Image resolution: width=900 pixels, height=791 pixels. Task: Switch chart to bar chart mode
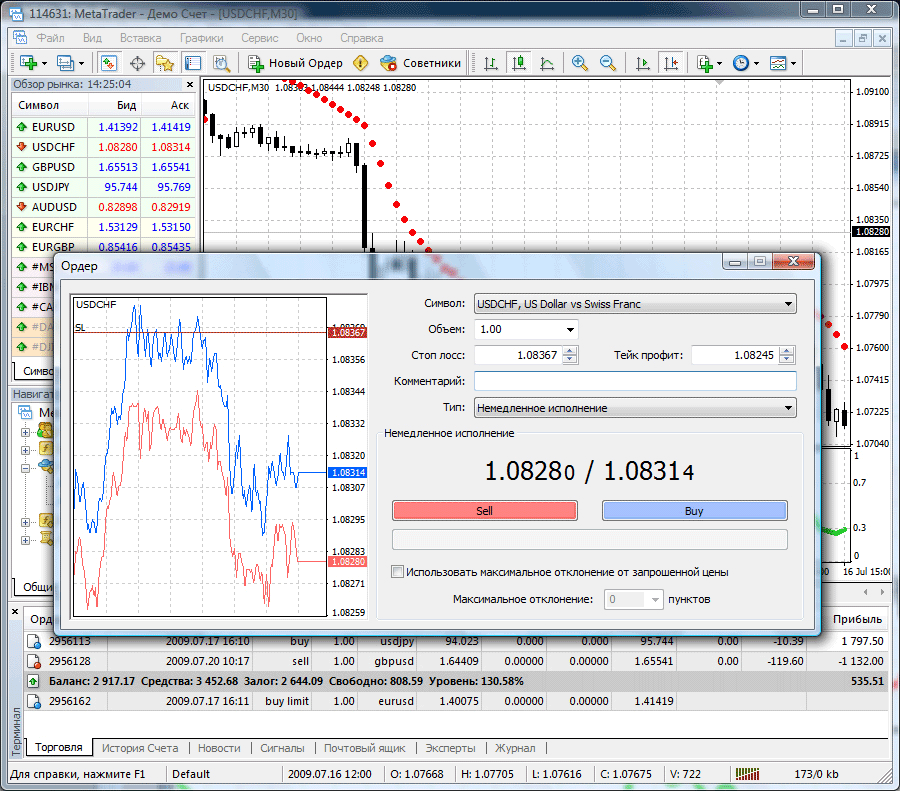point(491,63)
